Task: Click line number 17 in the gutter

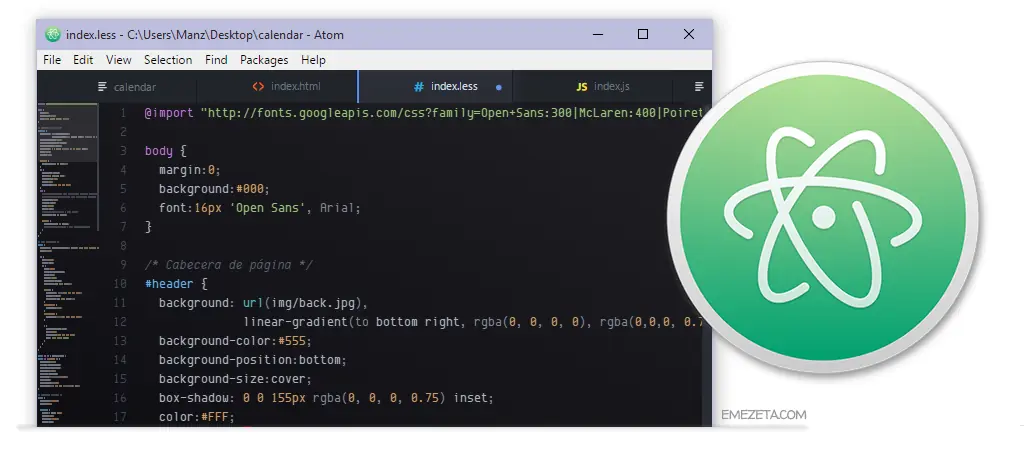Action: coord(120,417)
